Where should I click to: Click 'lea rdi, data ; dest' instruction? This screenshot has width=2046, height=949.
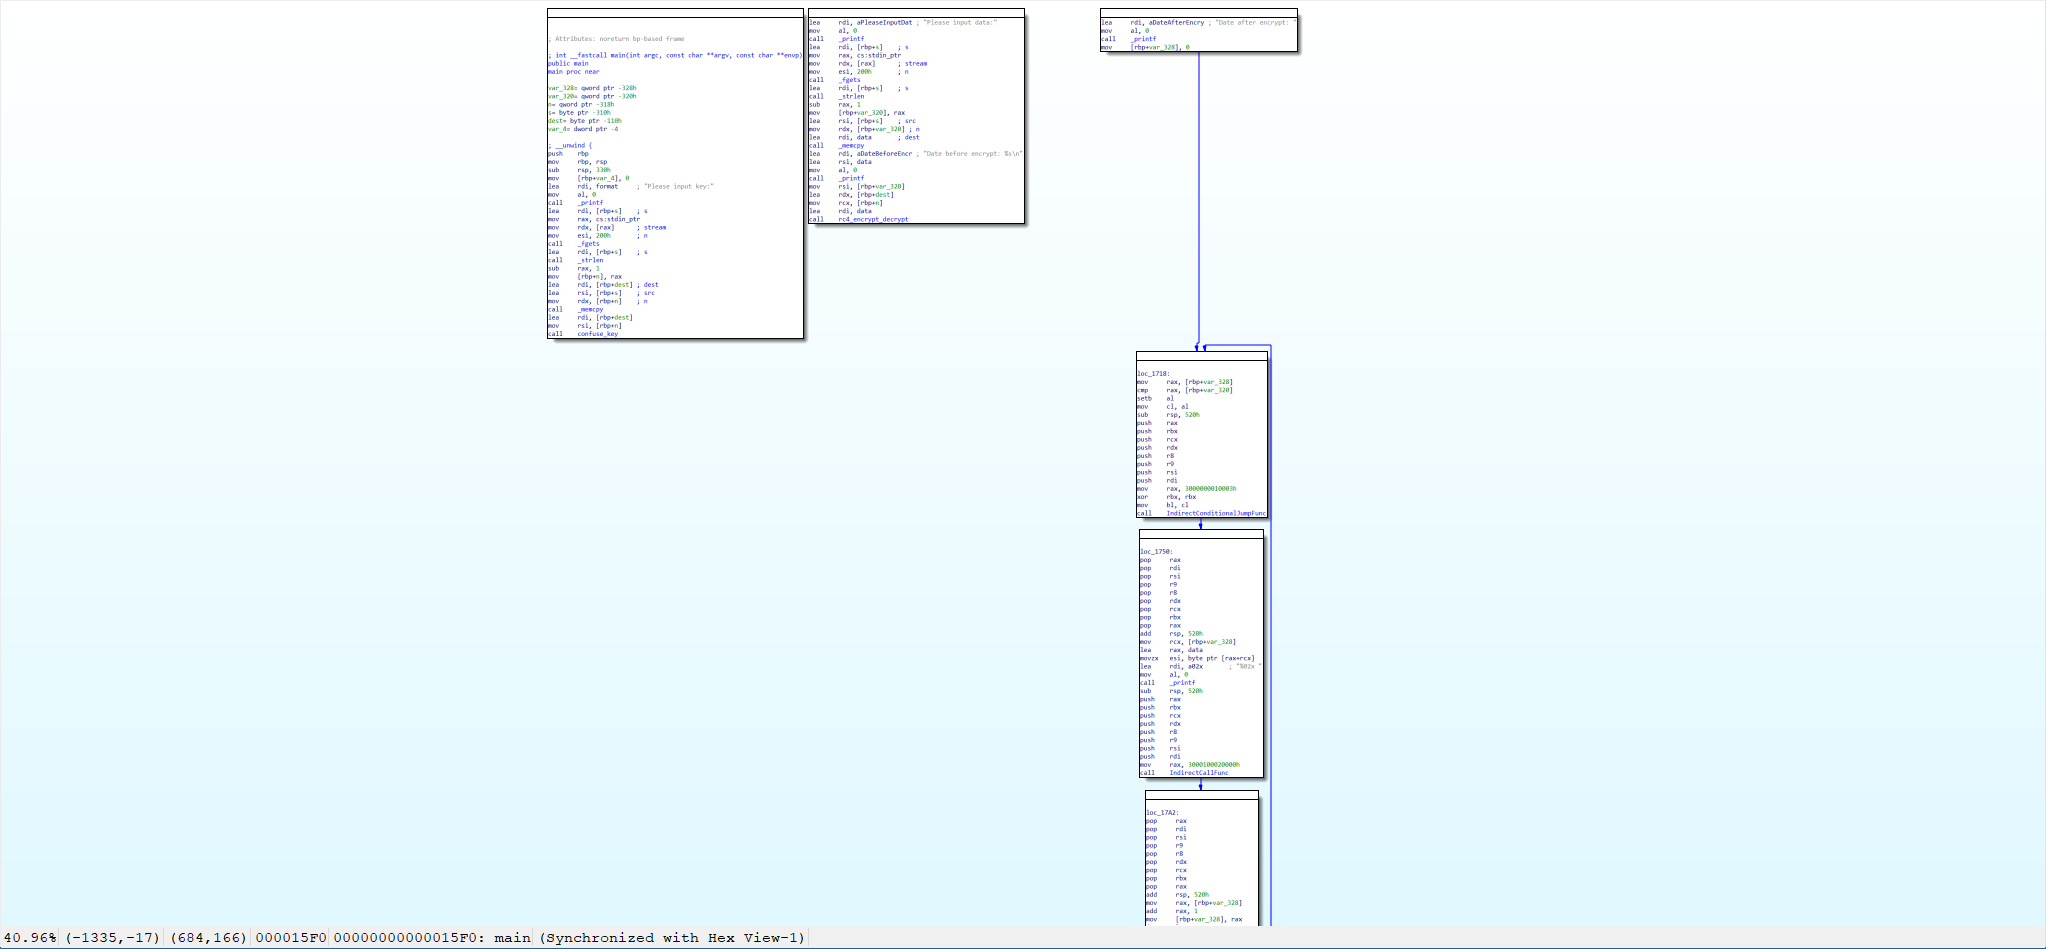(864, 137)
